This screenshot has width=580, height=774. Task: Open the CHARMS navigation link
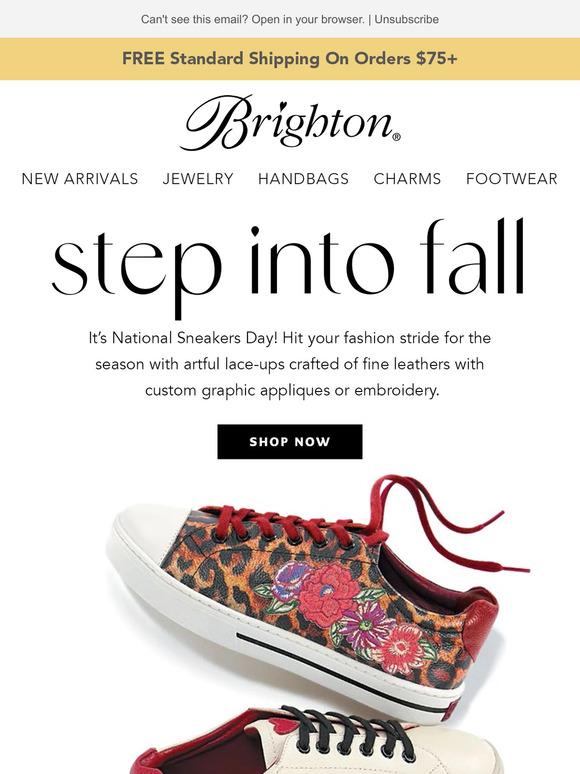click(x=407, y=179)
